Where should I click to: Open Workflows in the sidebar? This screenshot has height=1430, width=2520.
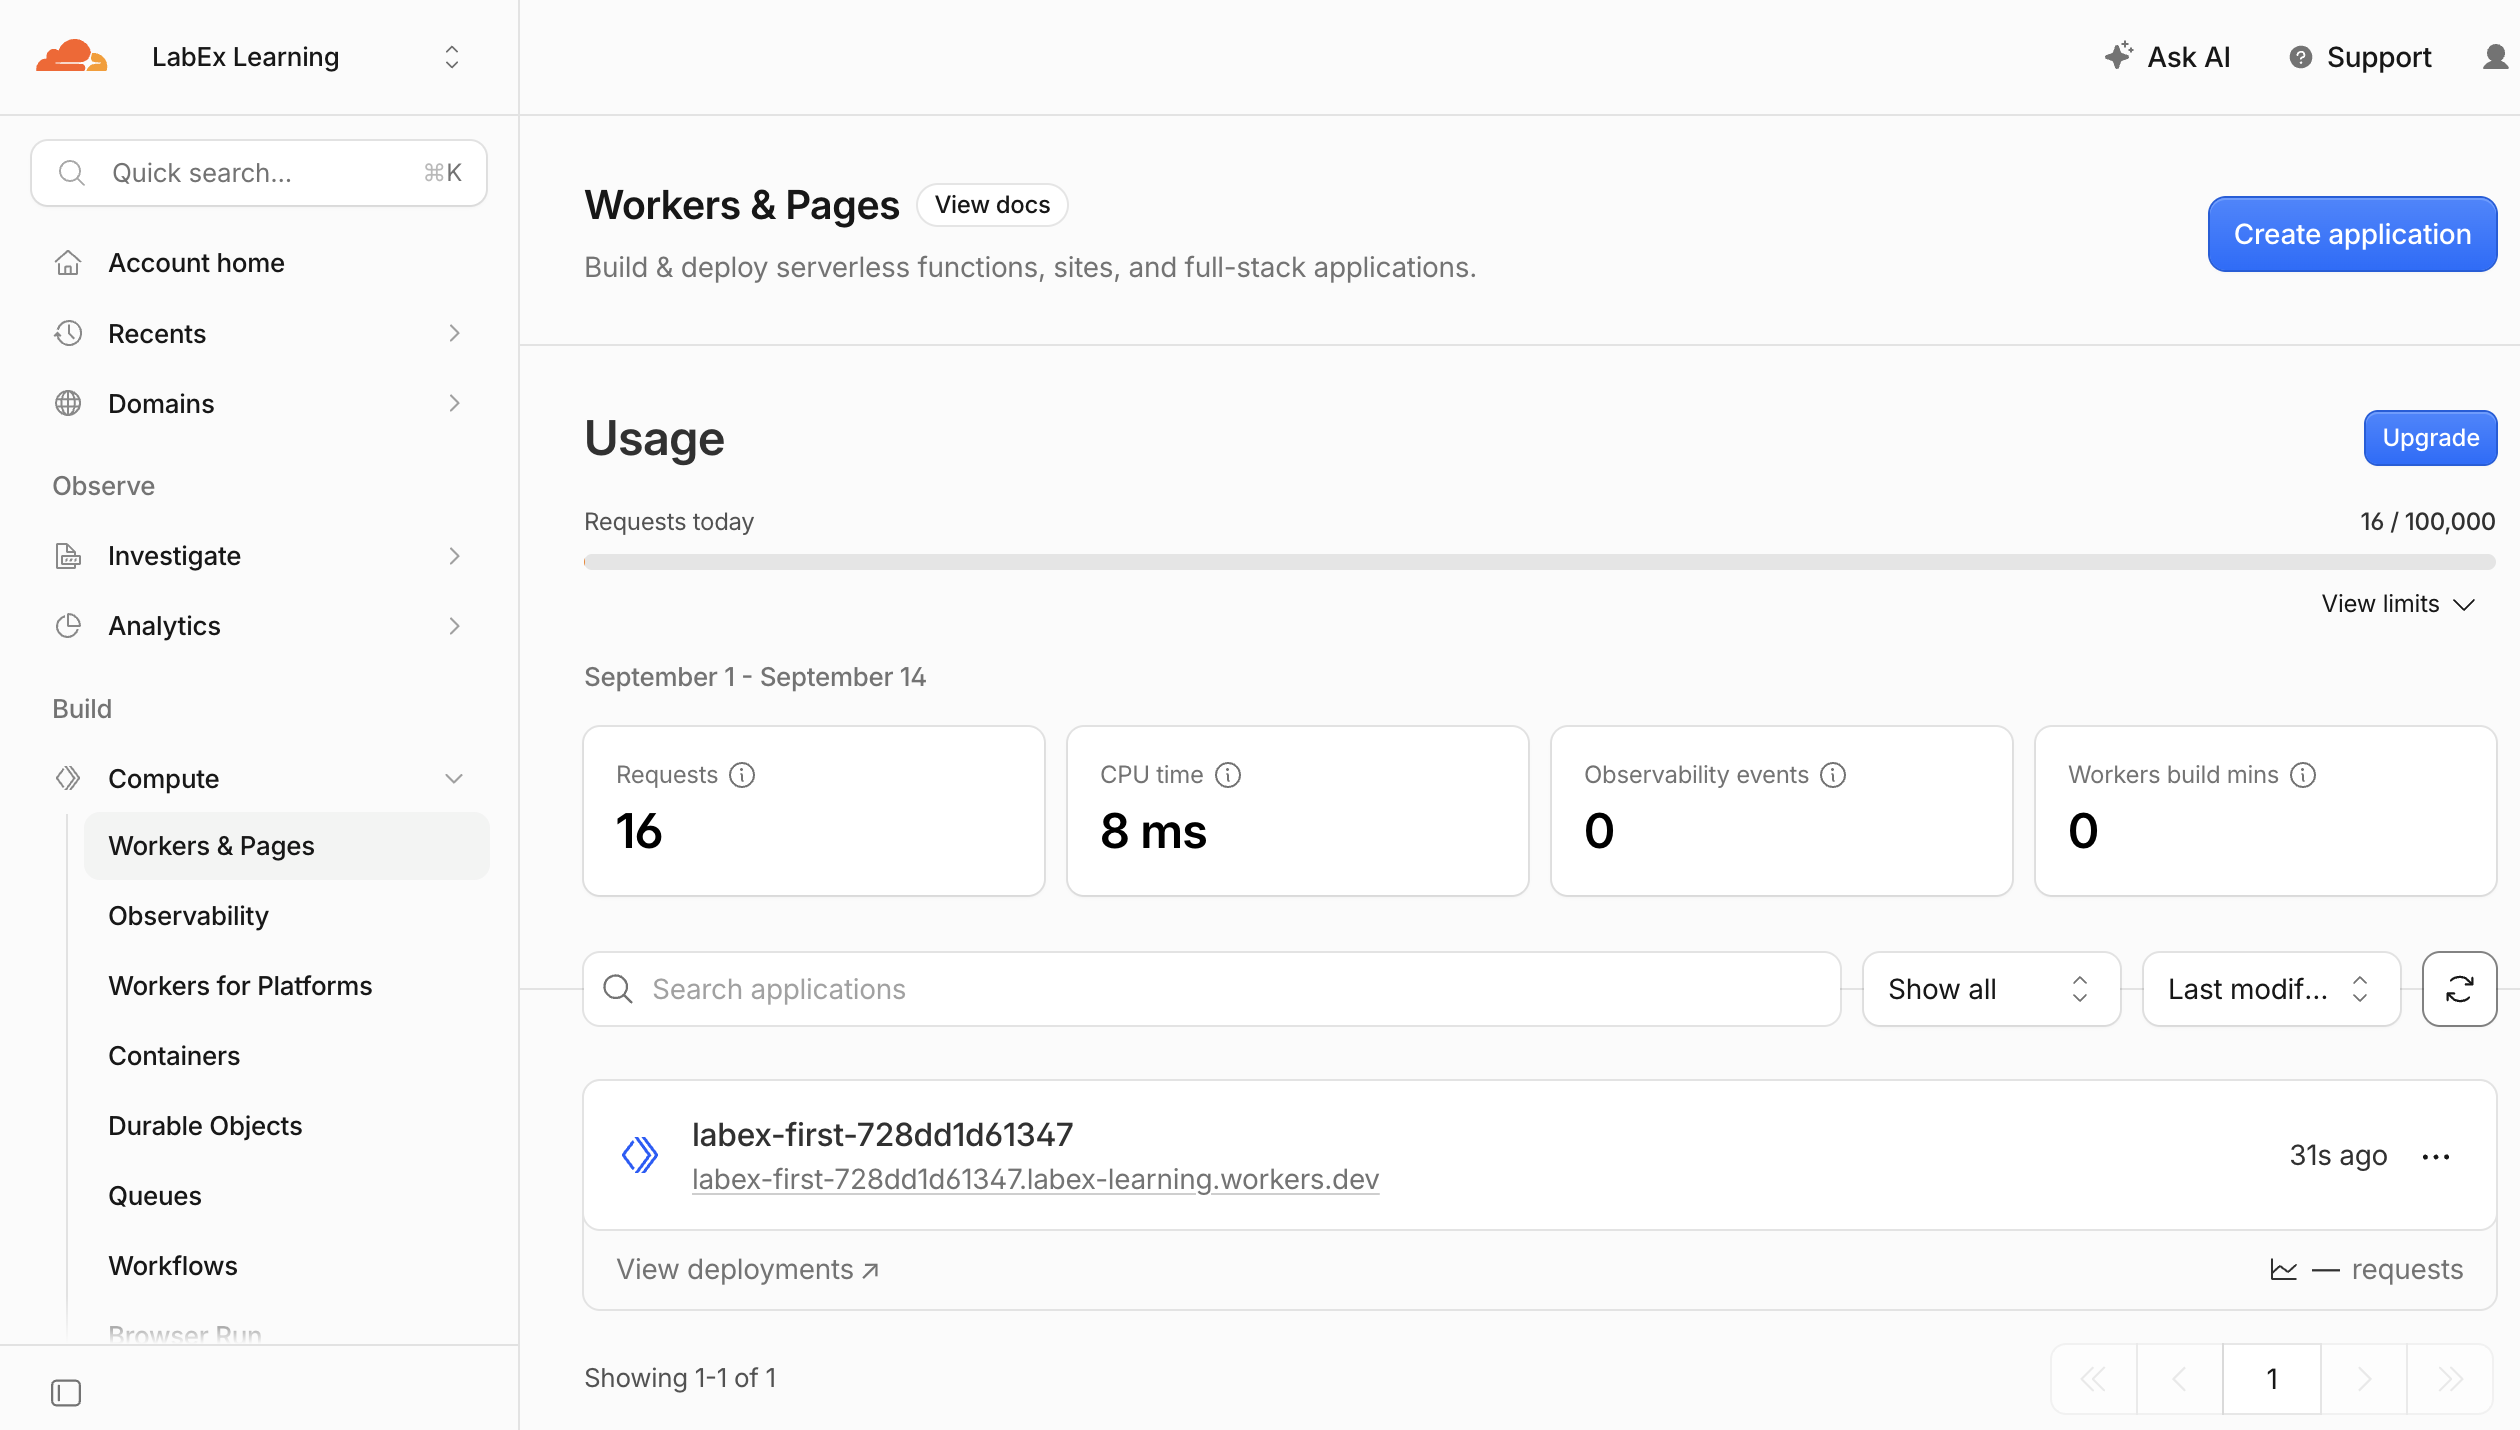tap(173, 1266)
